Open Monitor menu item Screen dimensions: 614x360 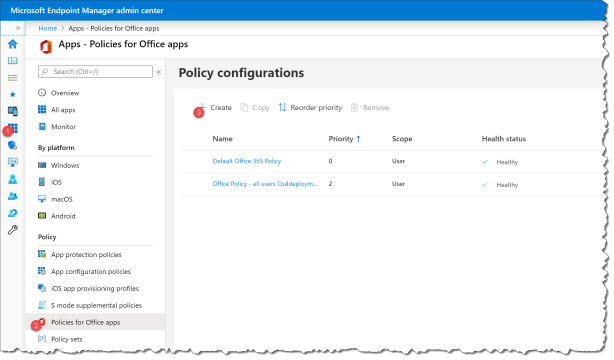63,127
